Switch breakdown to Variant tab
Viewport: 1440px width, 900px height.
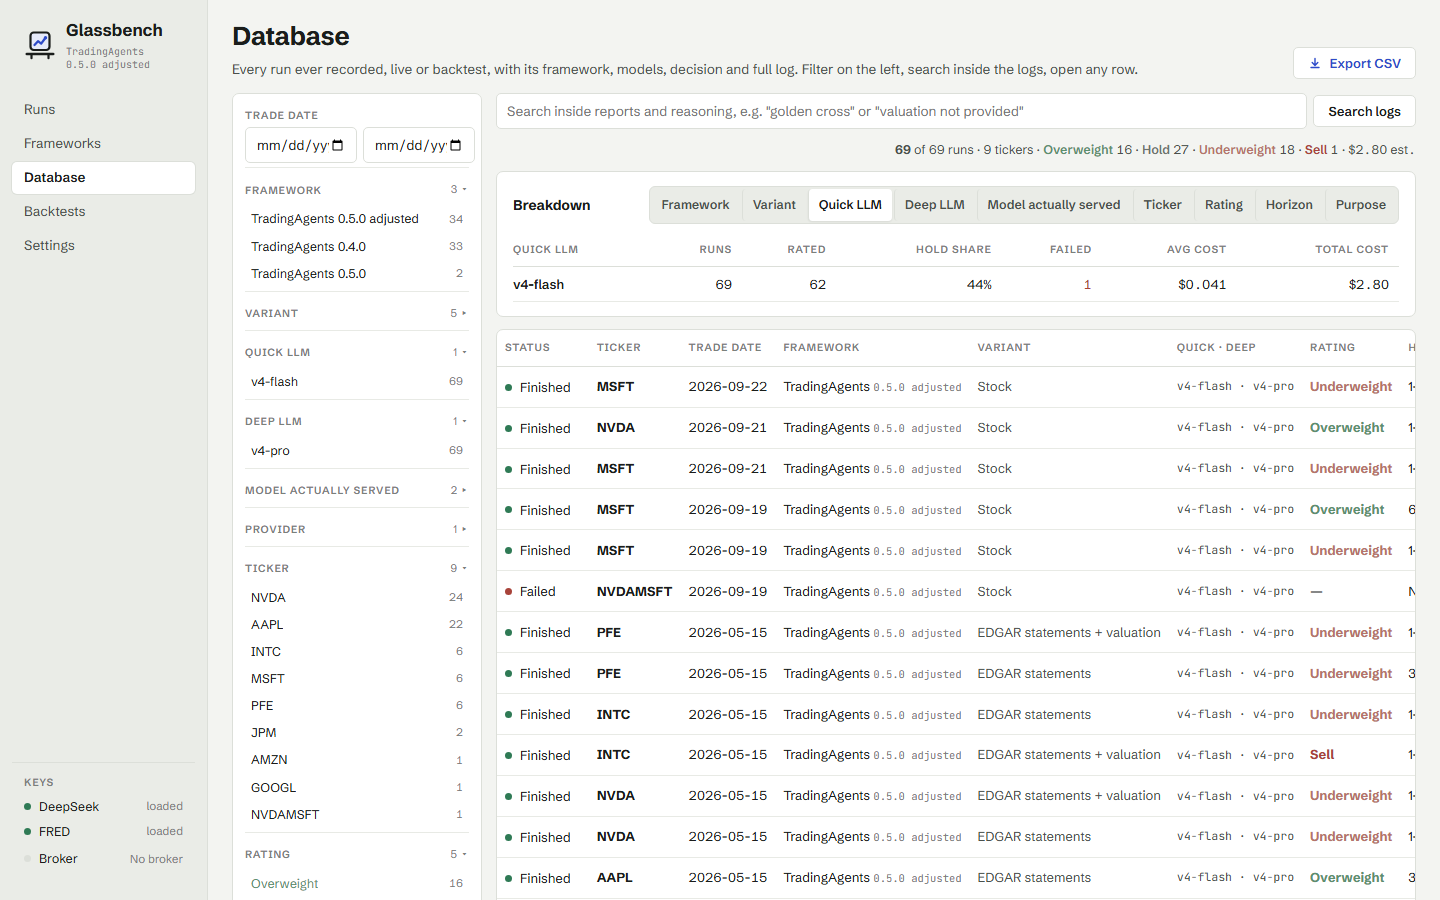click(774, 205)
